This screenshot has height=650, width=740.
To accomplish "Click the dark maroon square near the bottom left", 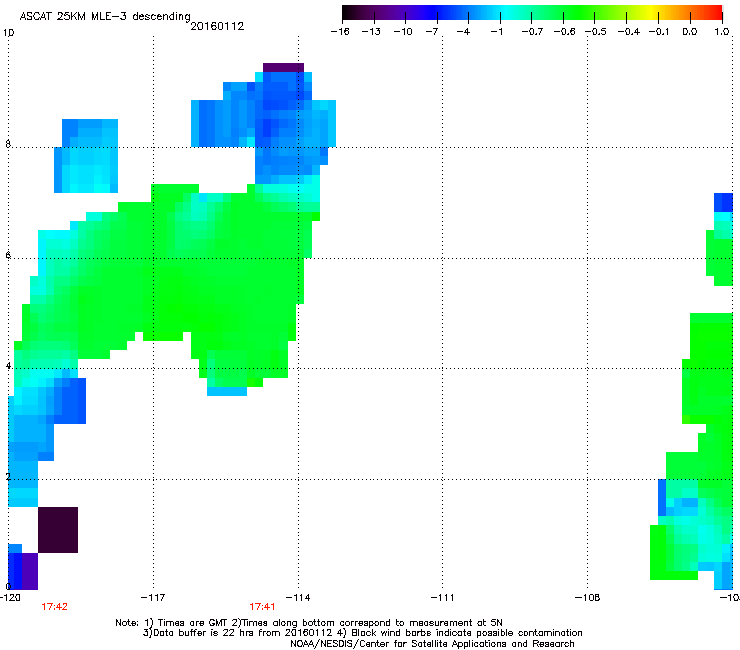I will [58, 530].
